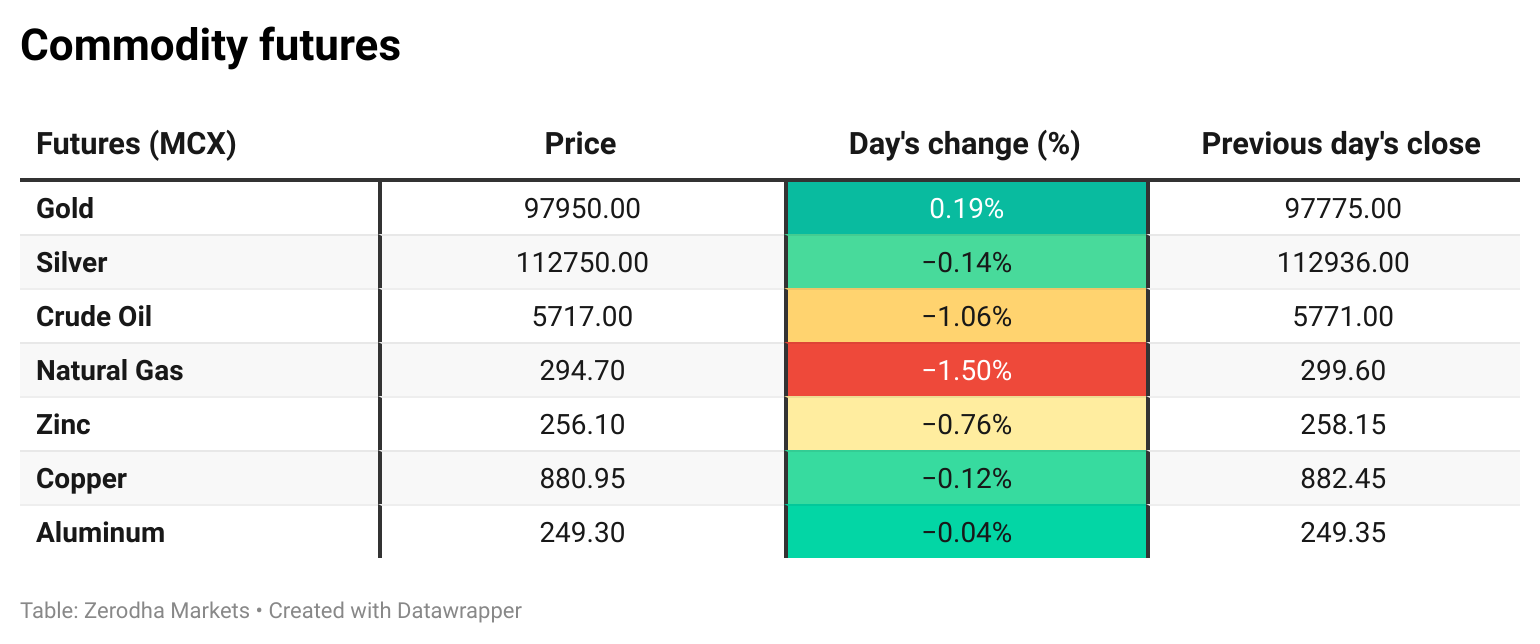Select the Futures (MCX) column header

point(136,144)
